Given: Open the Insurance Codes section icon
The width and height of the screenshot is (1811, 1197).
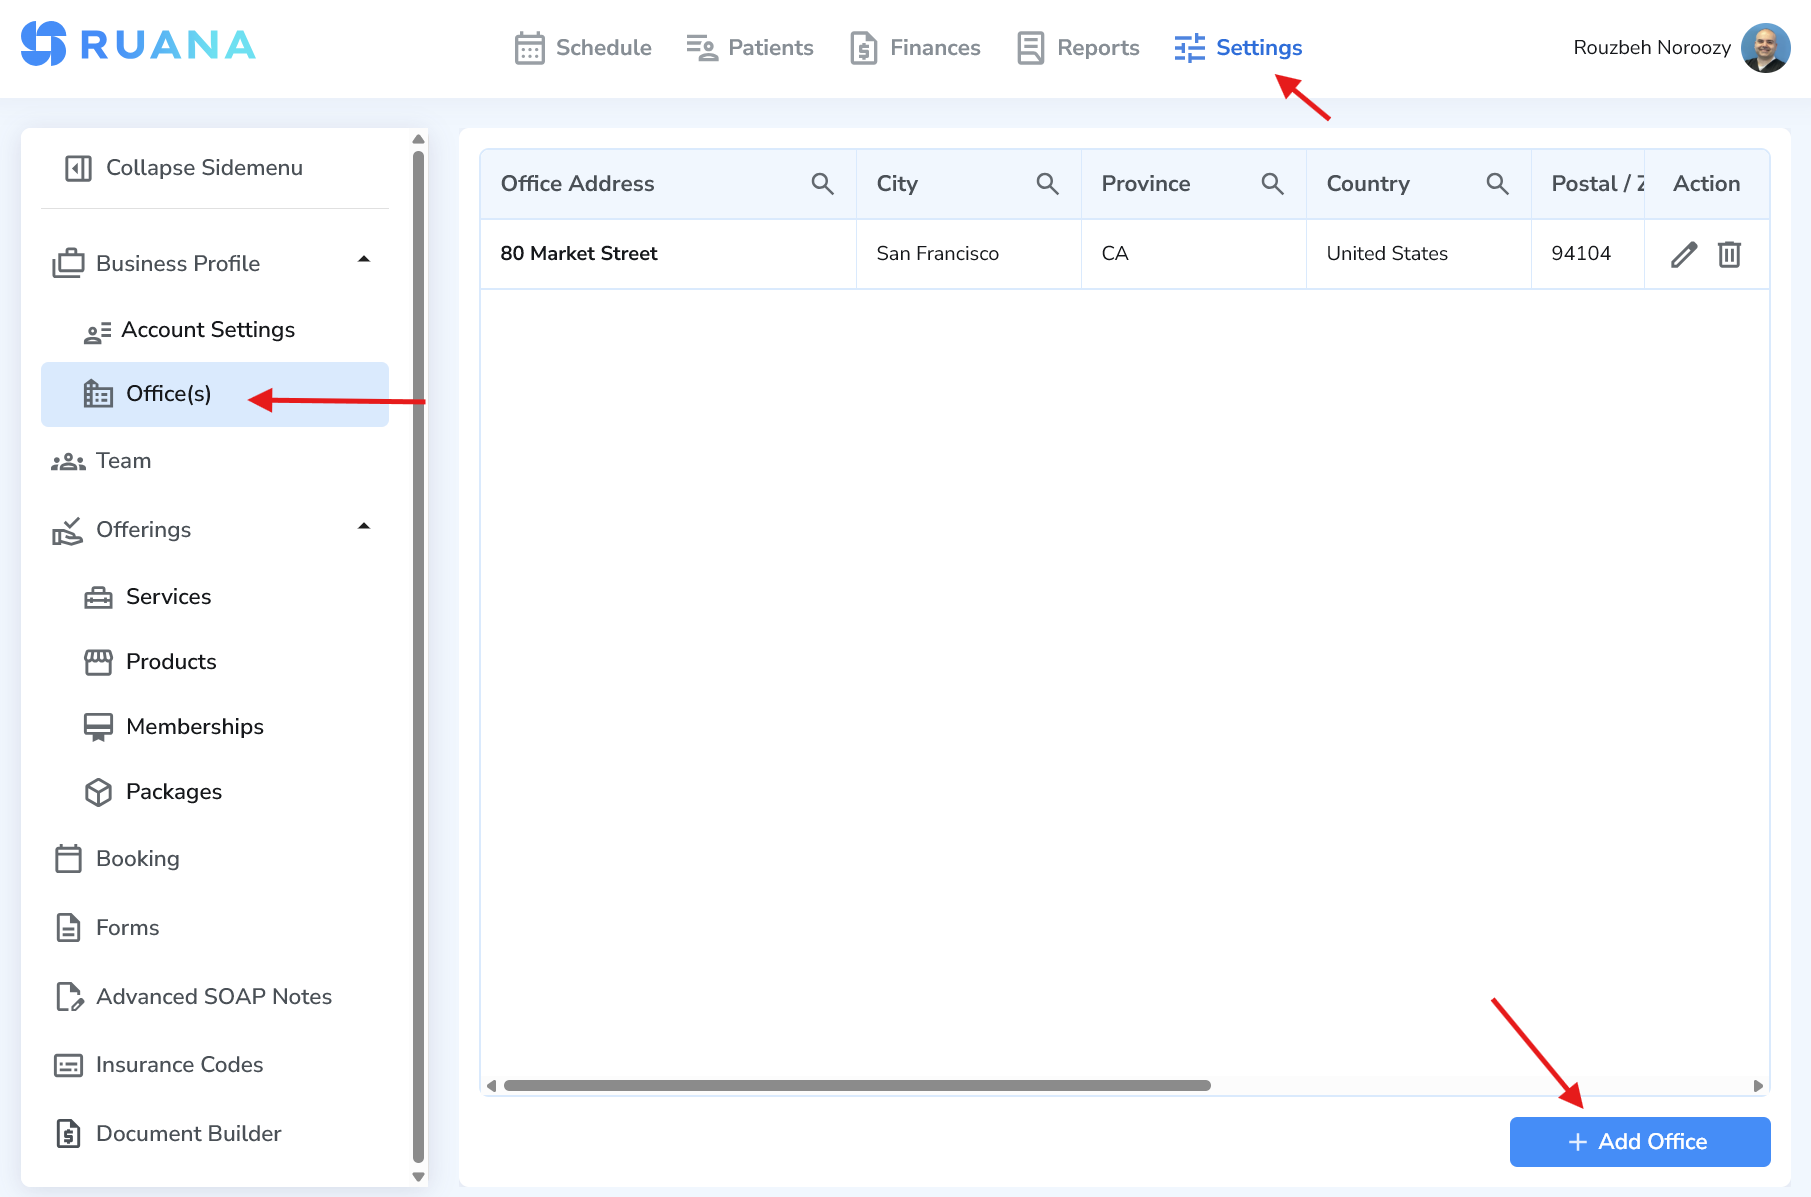Looking at the screenshot, I should (67, 1064).
